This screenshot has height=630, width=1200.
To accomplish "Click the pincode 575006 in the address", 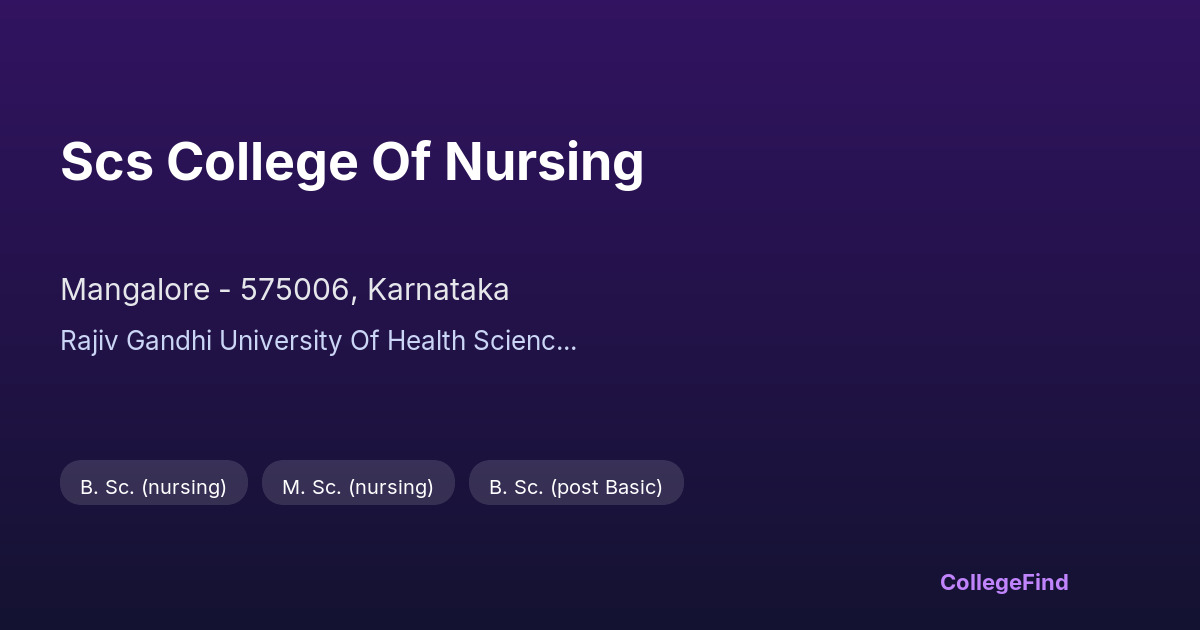I will (x=297, y=290).
